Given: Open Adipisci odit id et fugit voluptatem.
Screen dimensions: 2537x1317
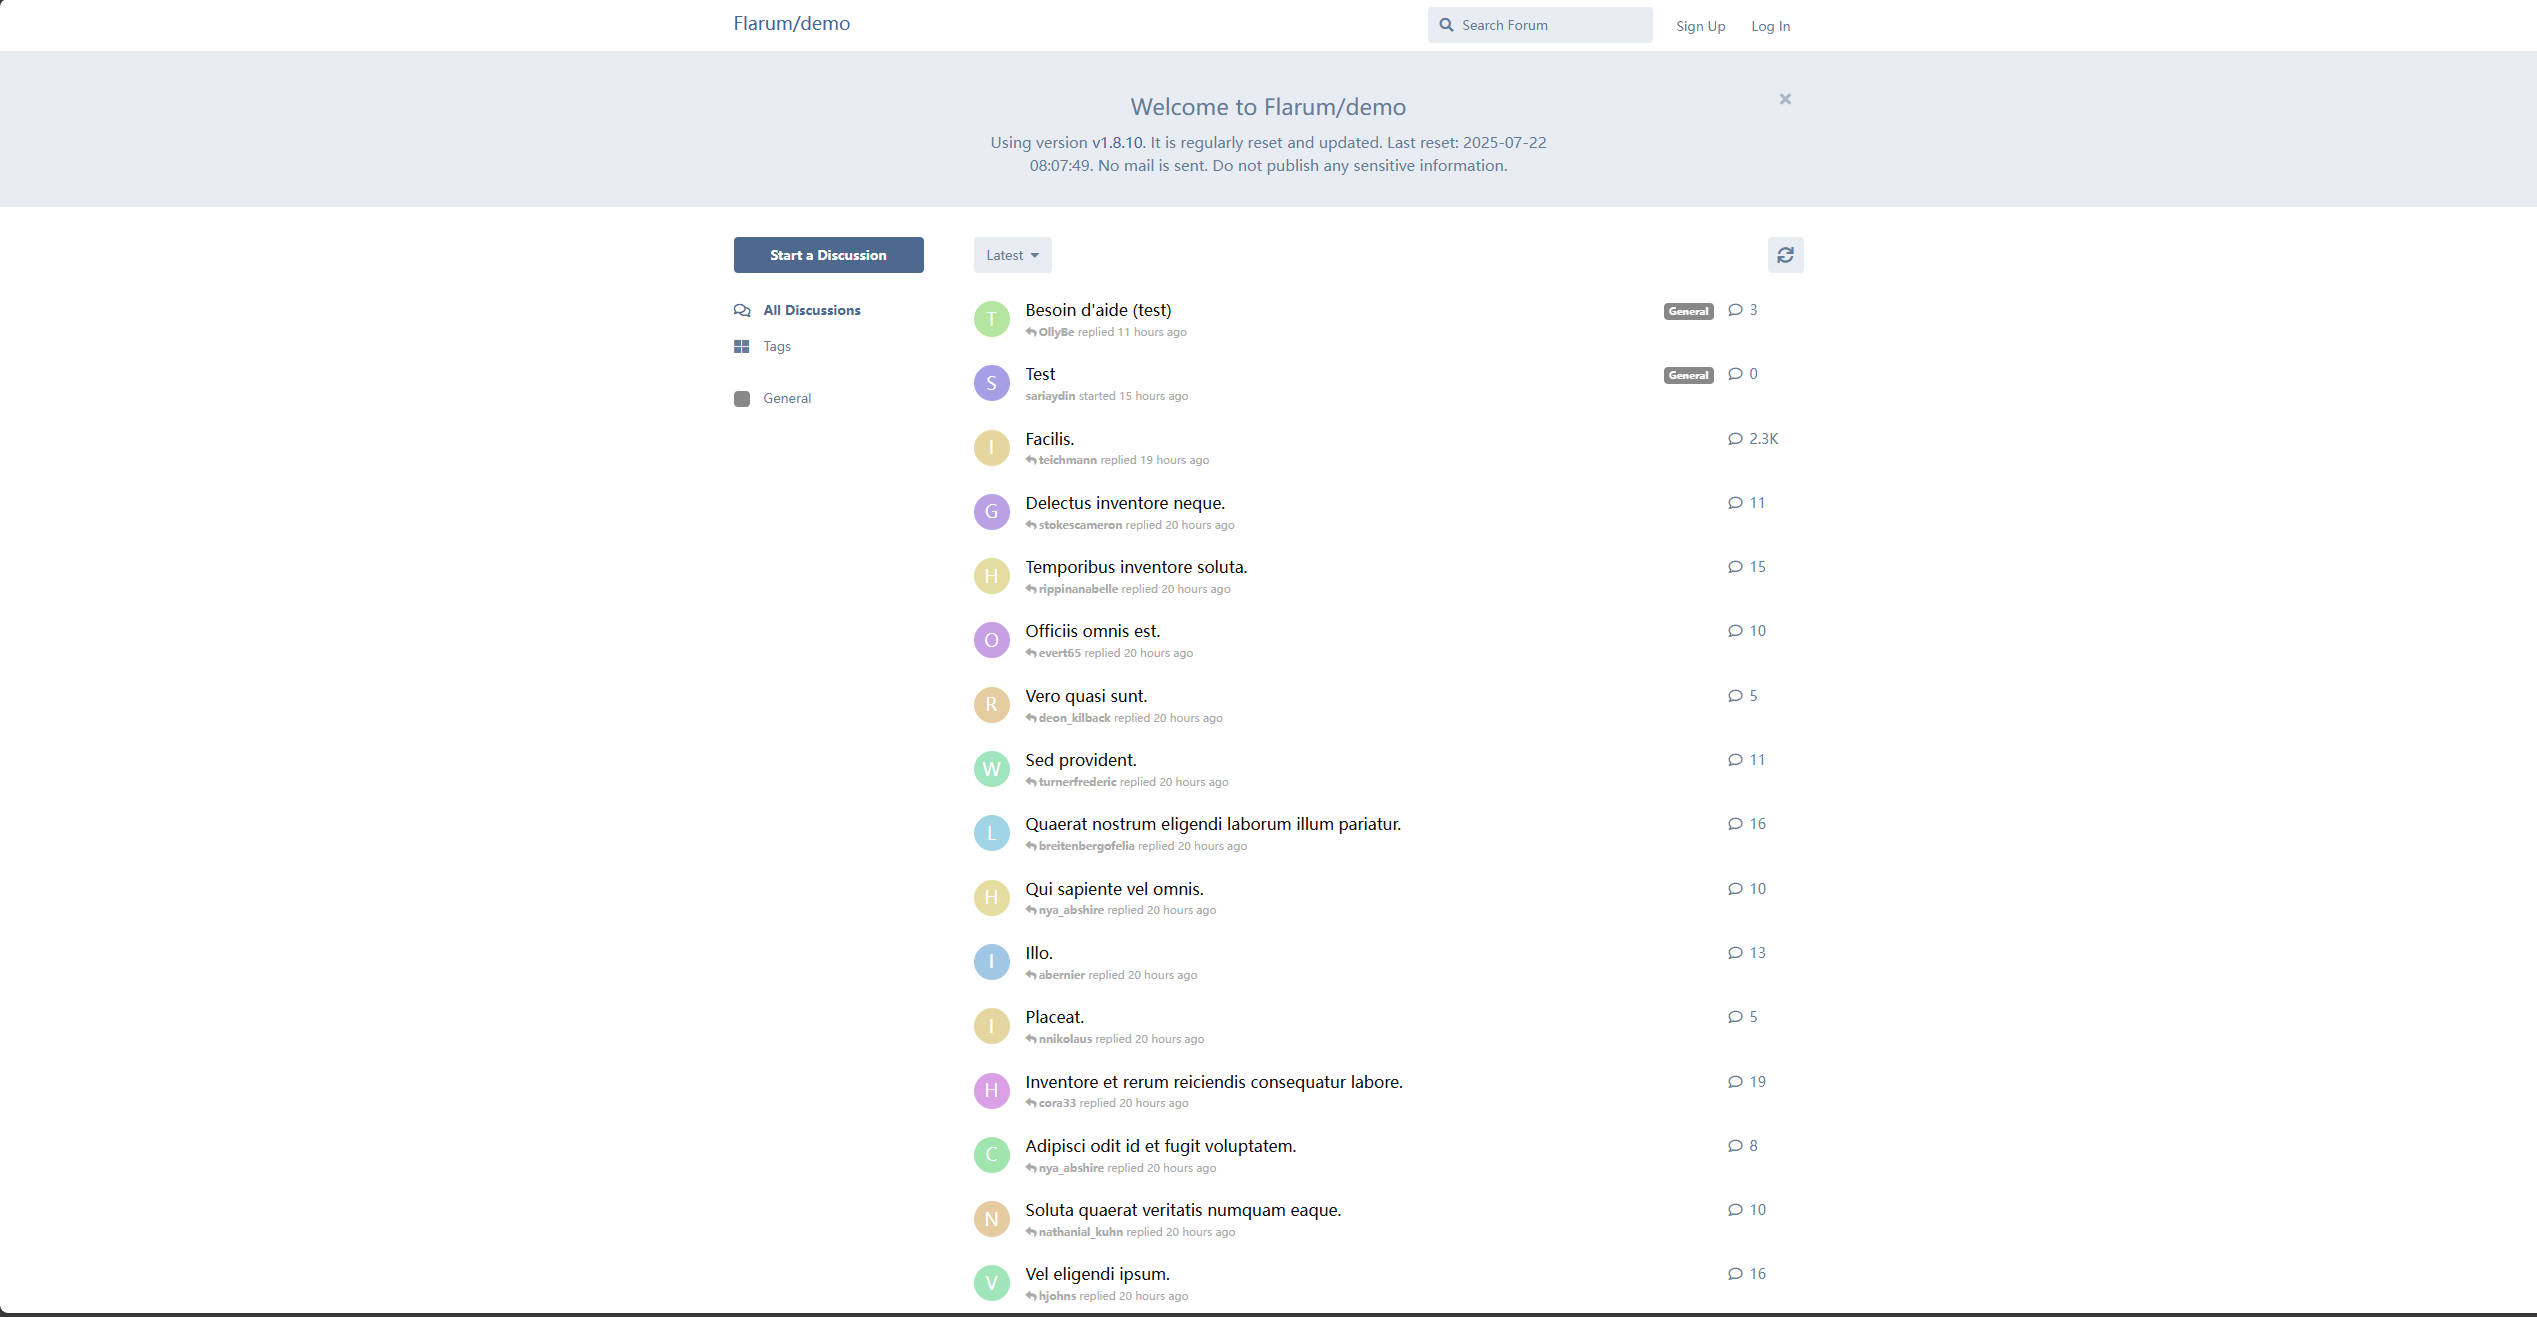Looking at the screenshot, I should click(x=1160, y=1146).
